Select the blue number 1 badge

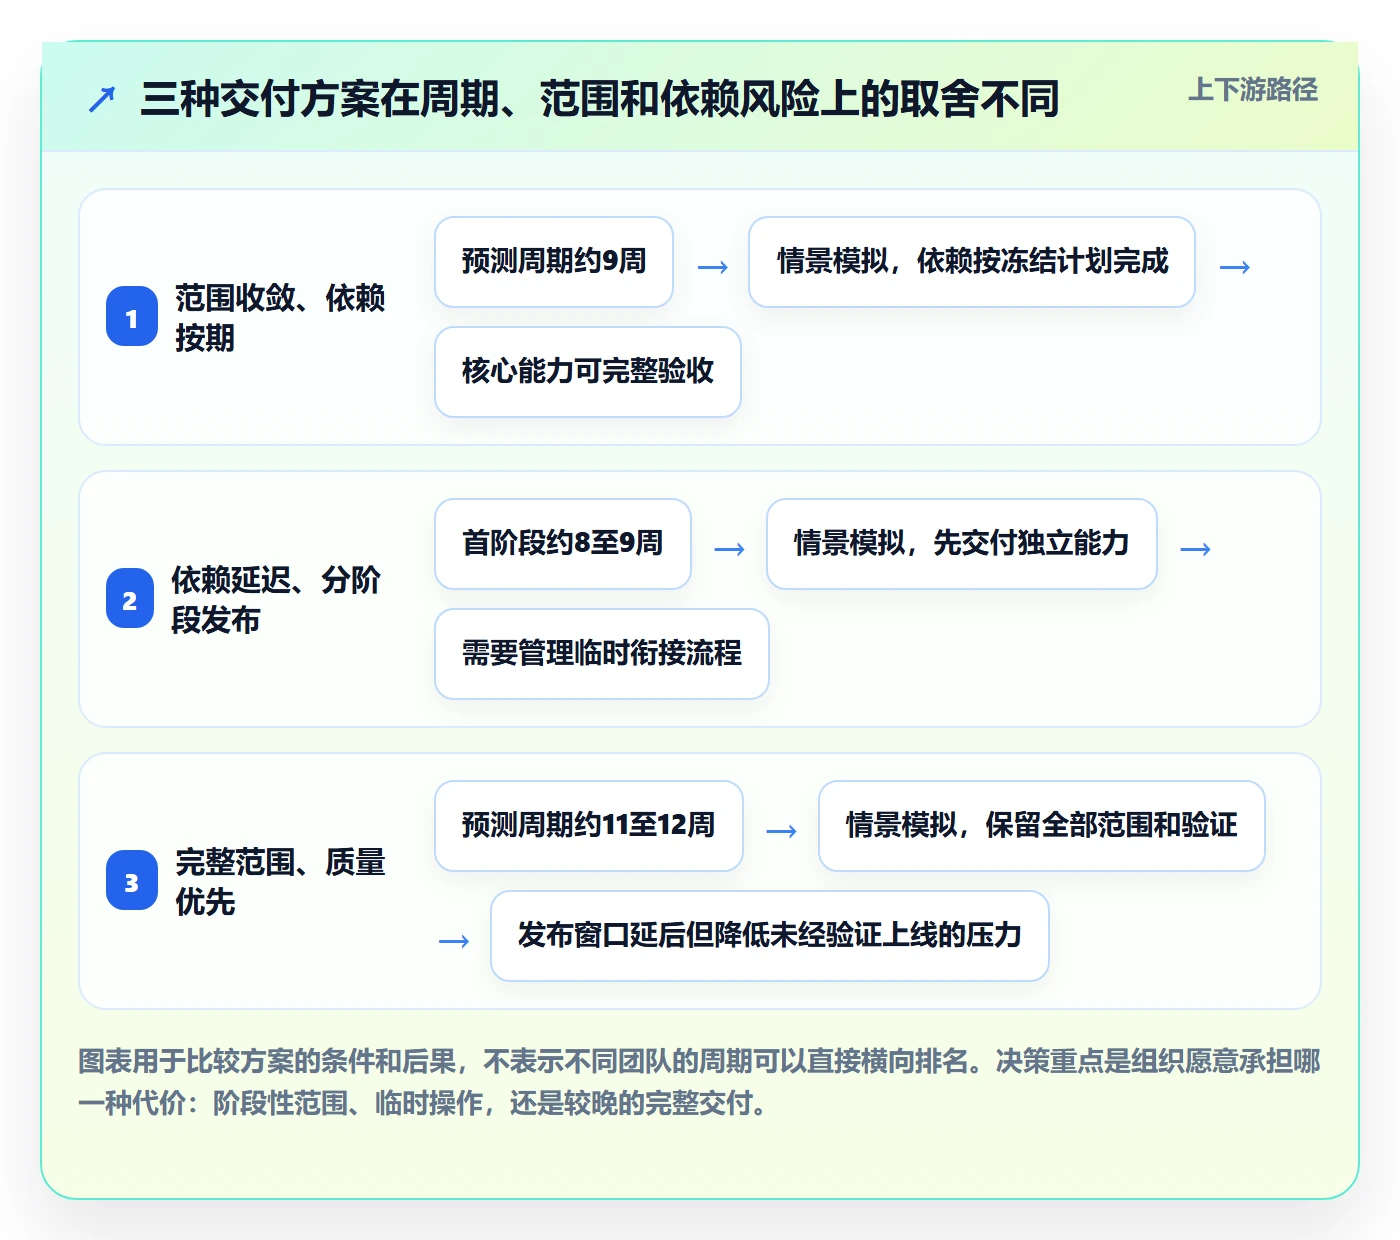[132, 317]
